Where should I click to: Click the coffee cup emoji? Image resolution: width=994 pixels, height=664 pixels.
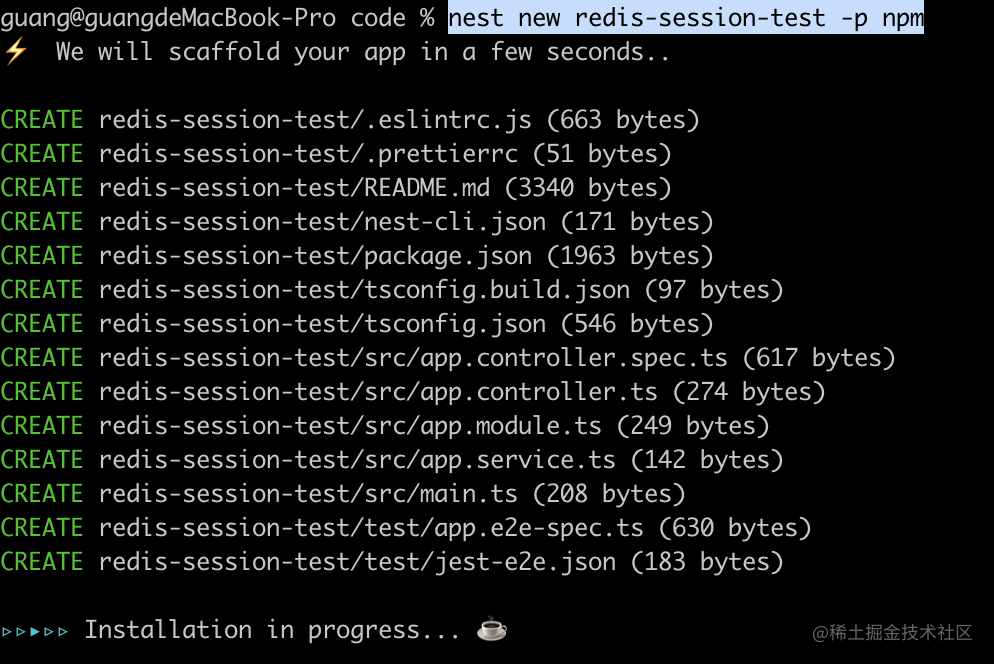[492, 630]
